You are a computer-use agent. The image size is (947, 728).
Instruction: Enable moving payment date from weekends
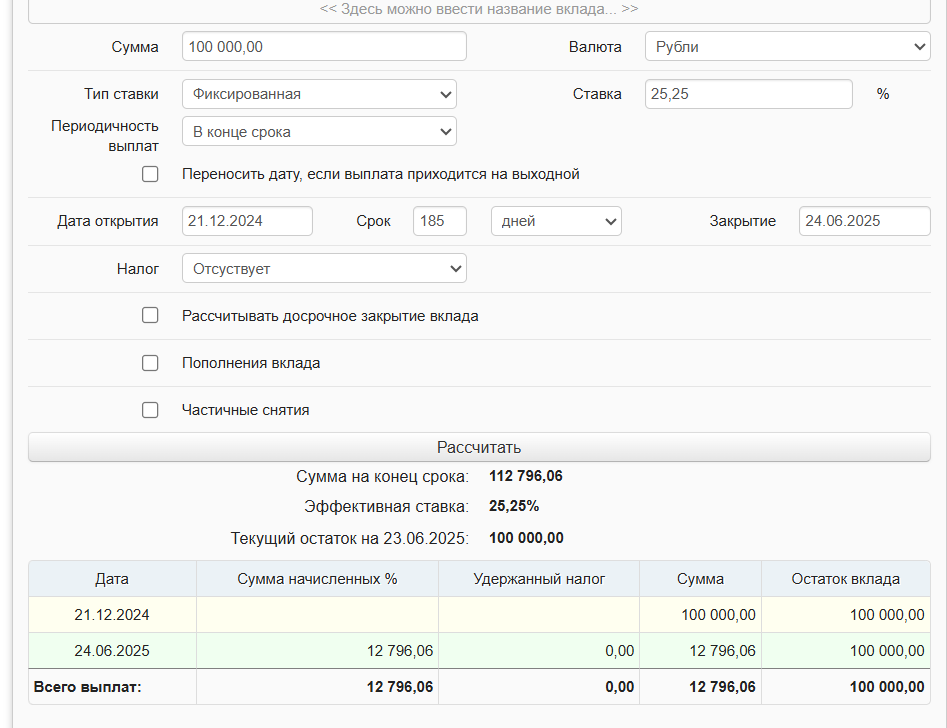(x=150, y=174)
